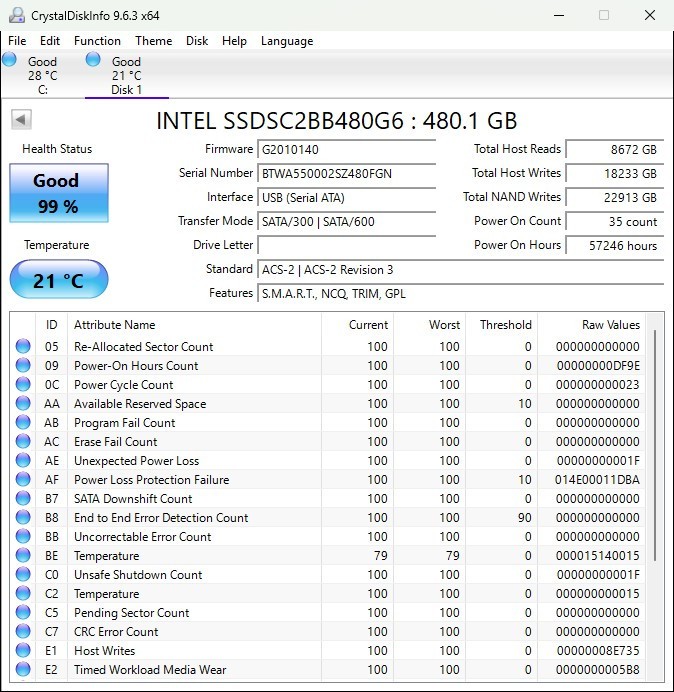The image size is (674, 692).
Task: Click status orb for Unexpected Power Loss
Action: pyautogui.click(x=23, y=460)
